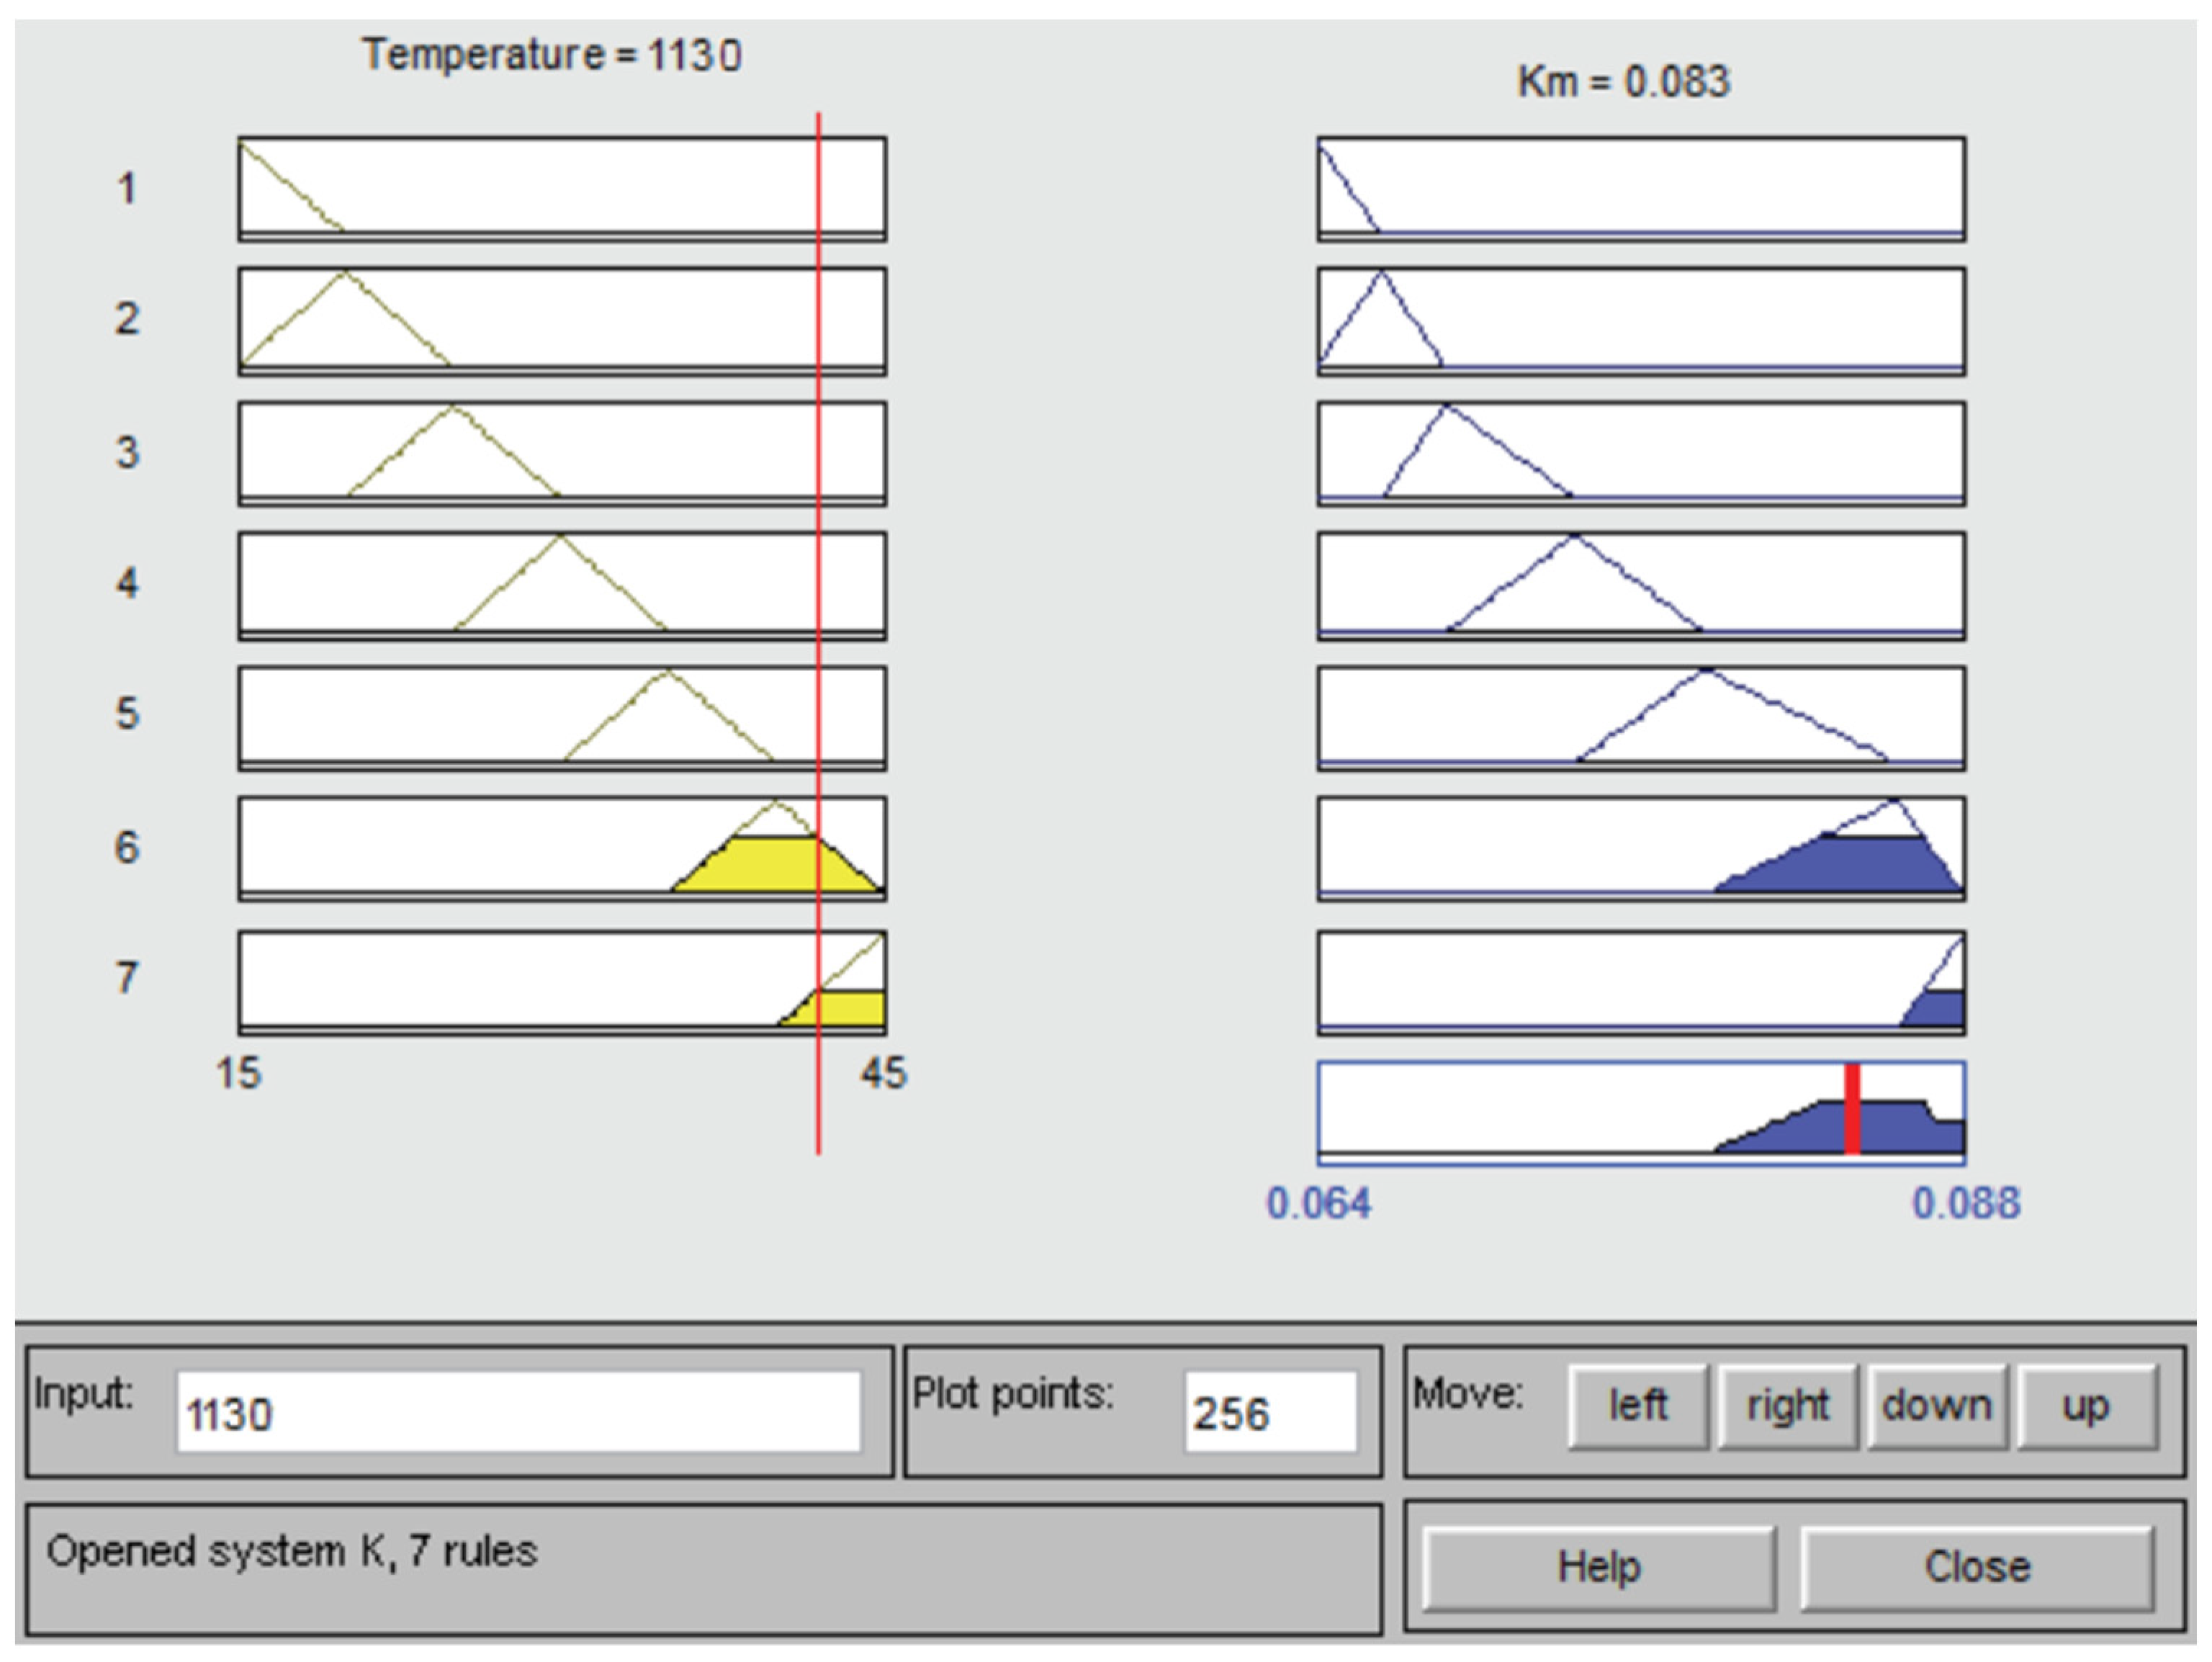The width and height of the screenshot is (2212, 1662).
Task: Click rule 6 Temperature membership plot
Action: click(x=561, y=848)
